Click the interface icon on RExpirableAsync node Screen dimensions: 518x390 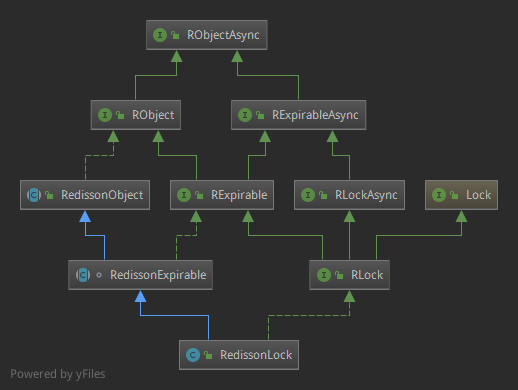coord(245,115)
